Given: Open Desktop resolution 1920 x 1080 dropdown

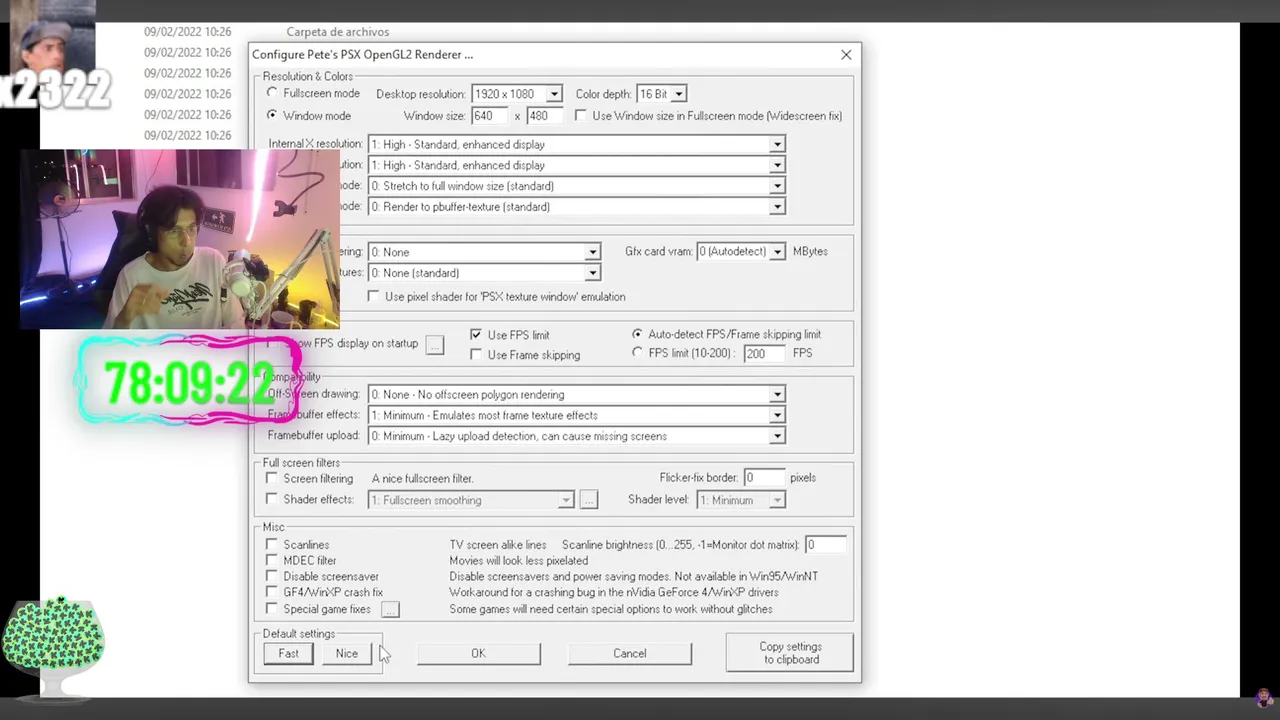Looking at the screenshot, I should click(x=517, y=94).
